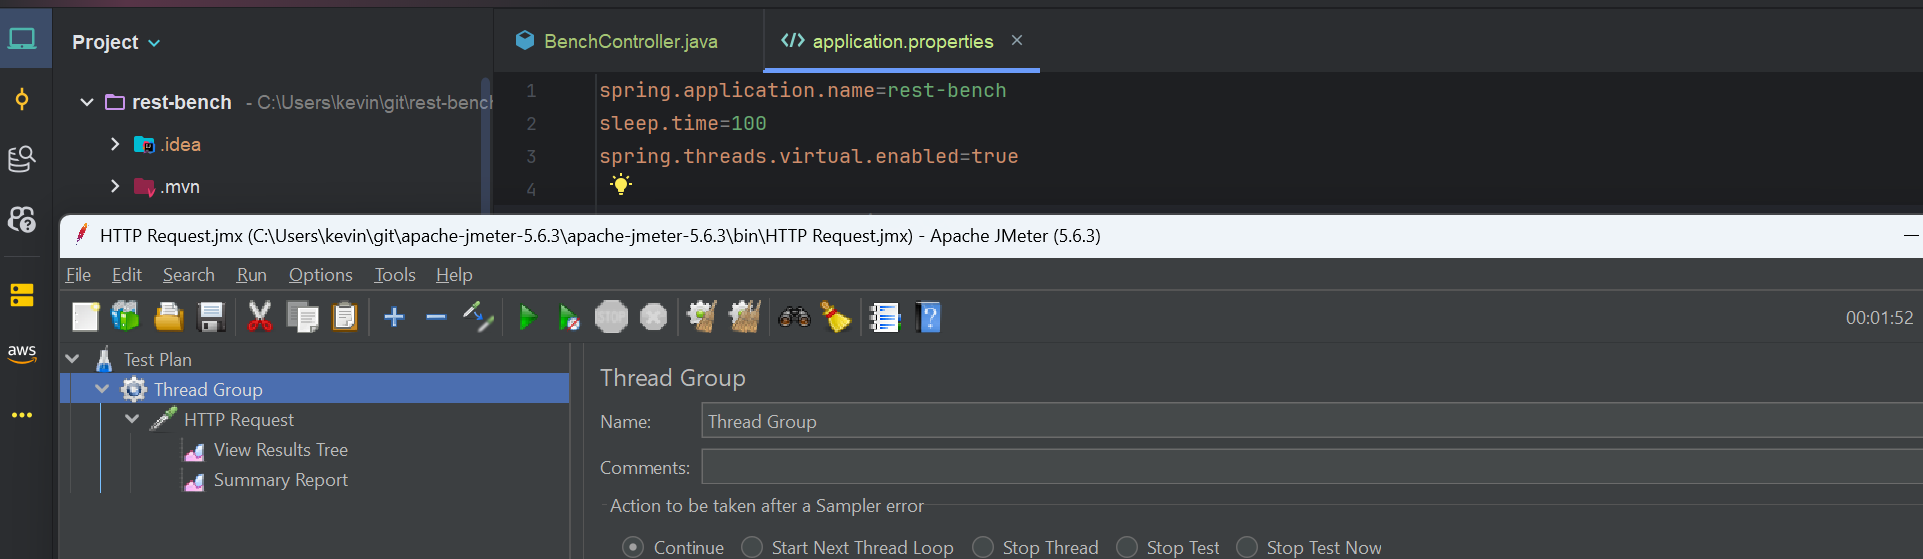
Task: Click the Shutdown round X icon
Action: click(x=653, y=317)
